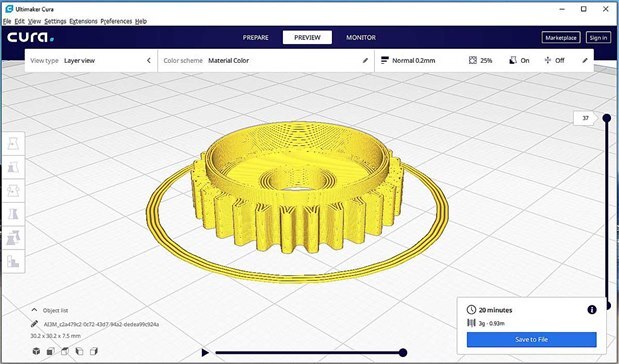Image resolution: width=619 pixels, height=364 pixels.
Task: Select the Move tool in left toolbar
Action: point(14,144)
